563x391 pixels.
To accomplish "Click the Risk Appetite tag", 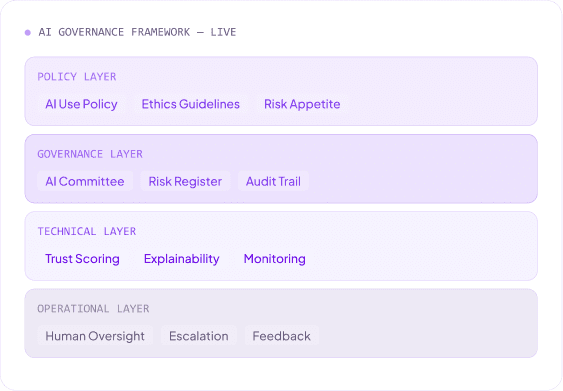I will 302,104.
